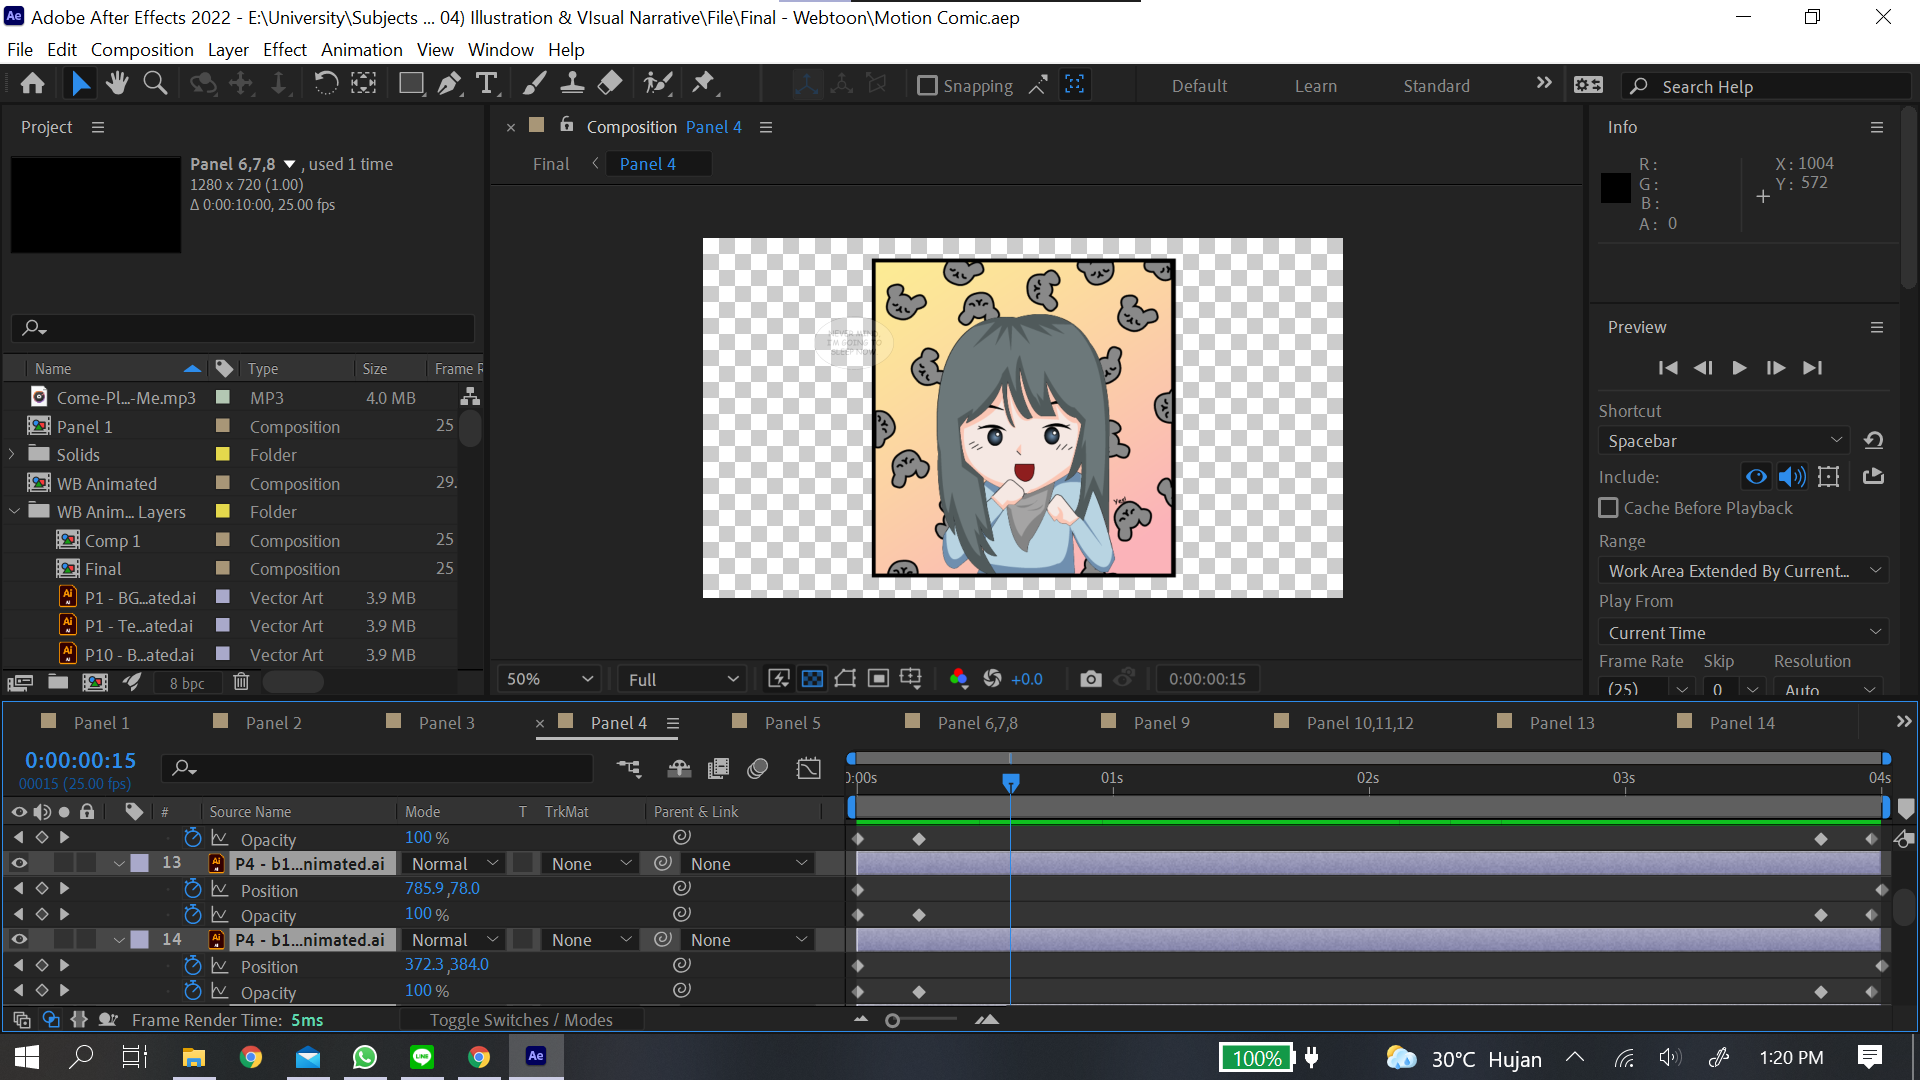Open the Composition menu

click(x=142, y=49)
